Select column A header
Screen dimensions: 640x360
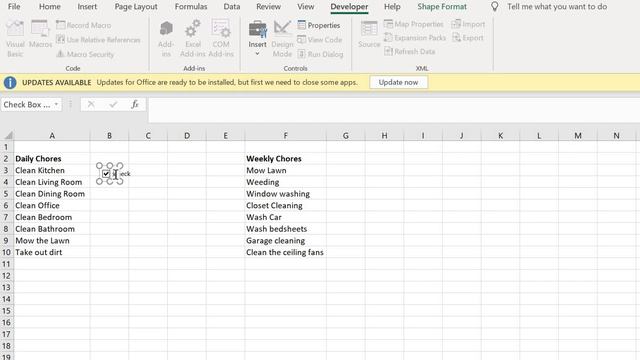tap(52, 136)
